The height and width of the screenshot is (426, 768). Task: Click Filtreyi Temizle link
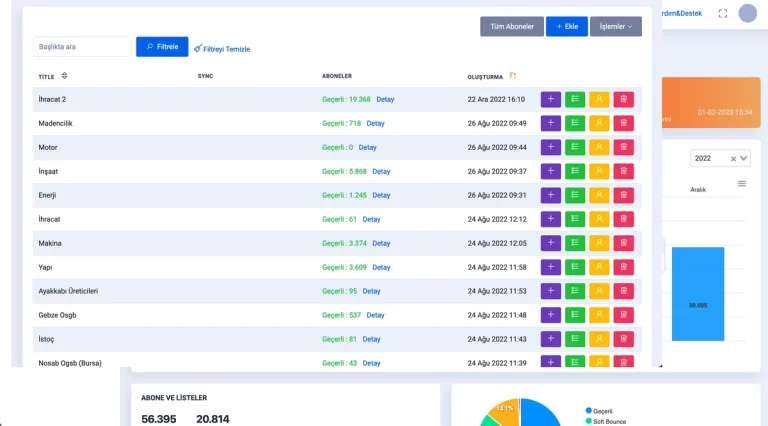[x=222, y=48]
